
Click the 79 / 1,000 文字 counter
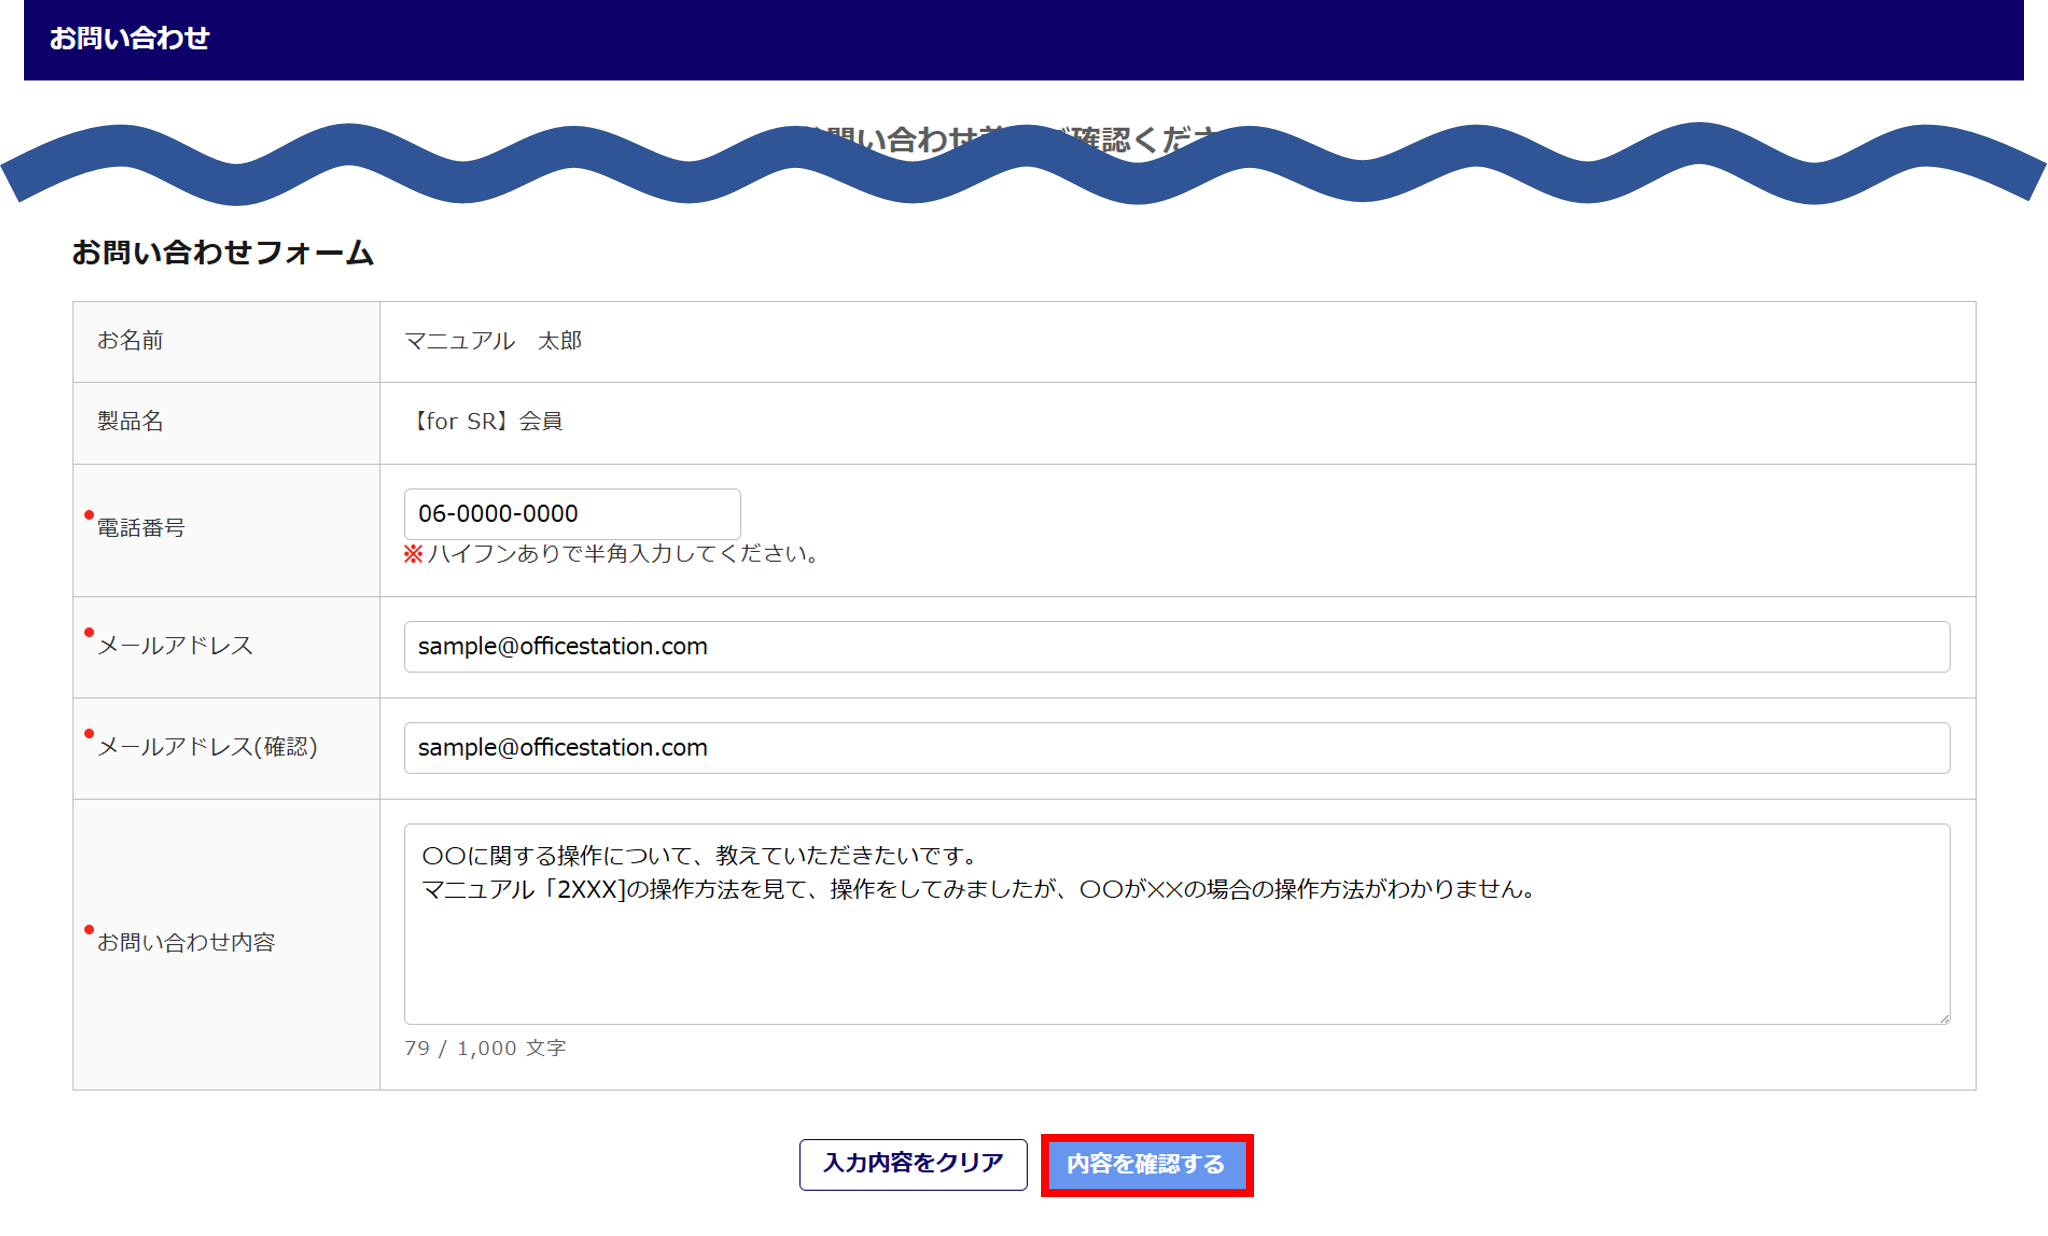click(485, 1048)
